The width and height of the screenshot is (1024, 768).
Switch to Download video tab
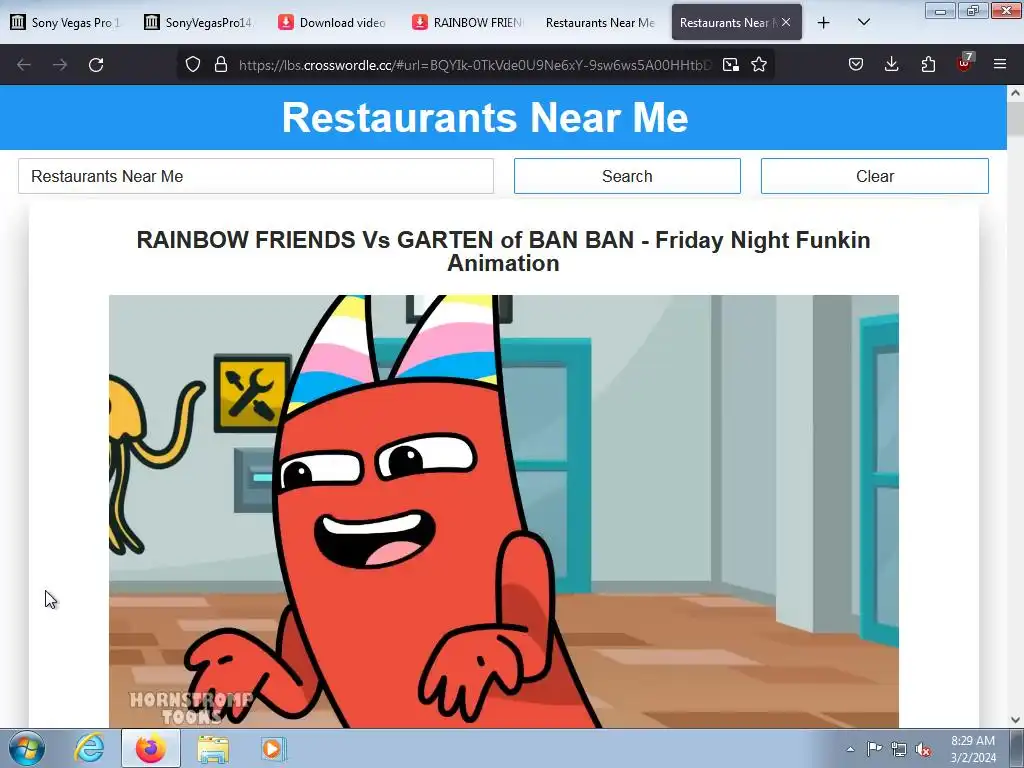[332, 22]
